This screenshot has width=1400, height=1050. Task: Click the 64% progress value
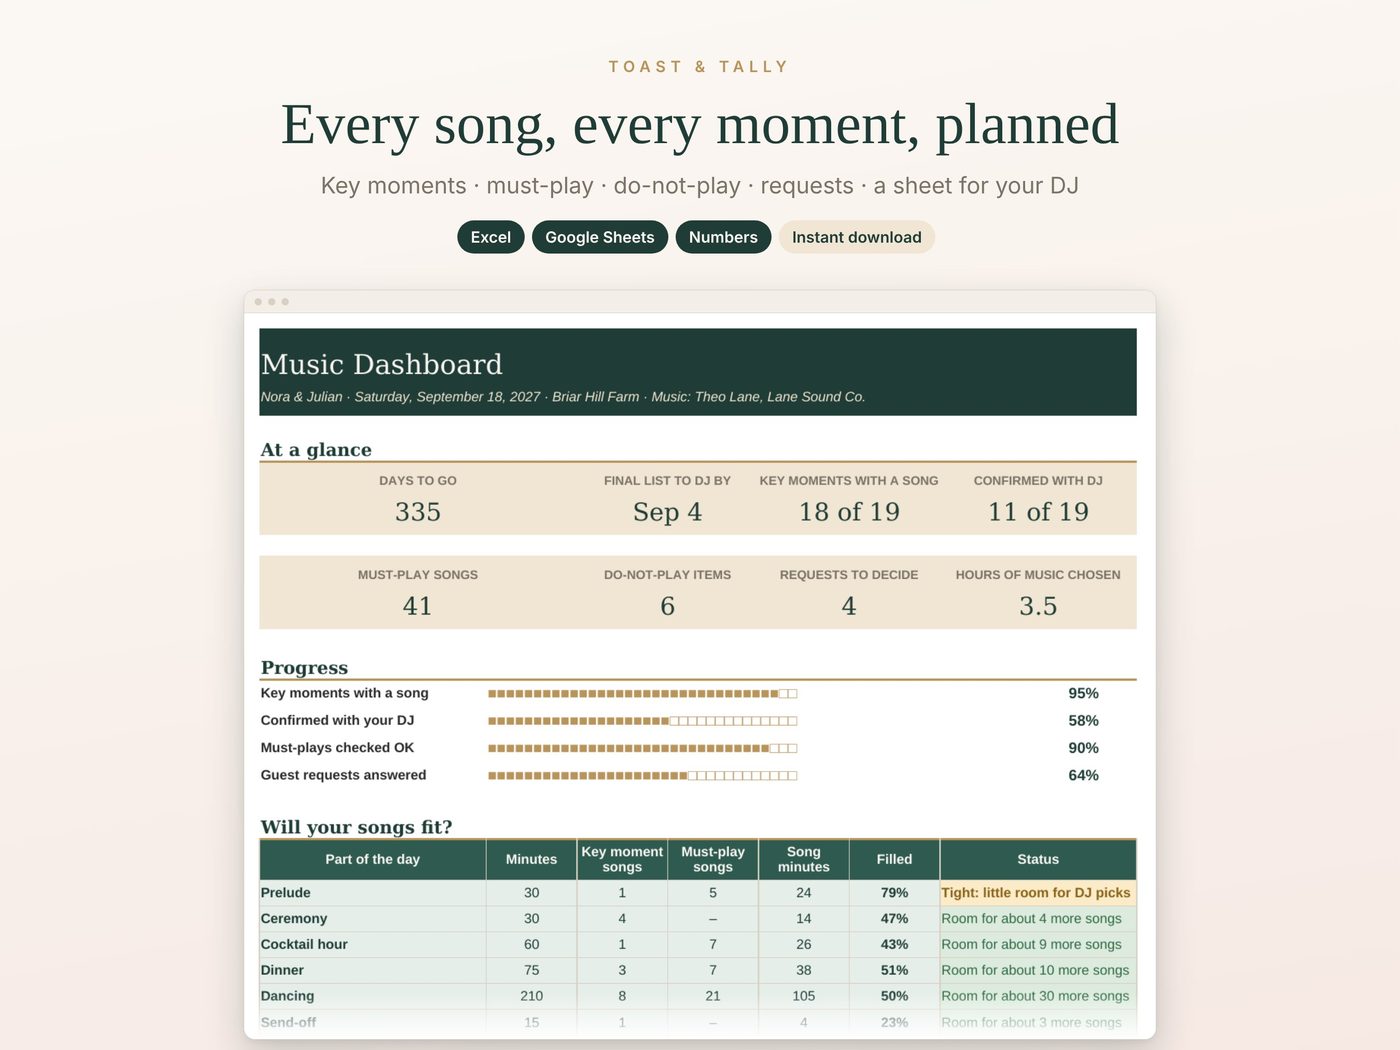(x=1083, y=775)
